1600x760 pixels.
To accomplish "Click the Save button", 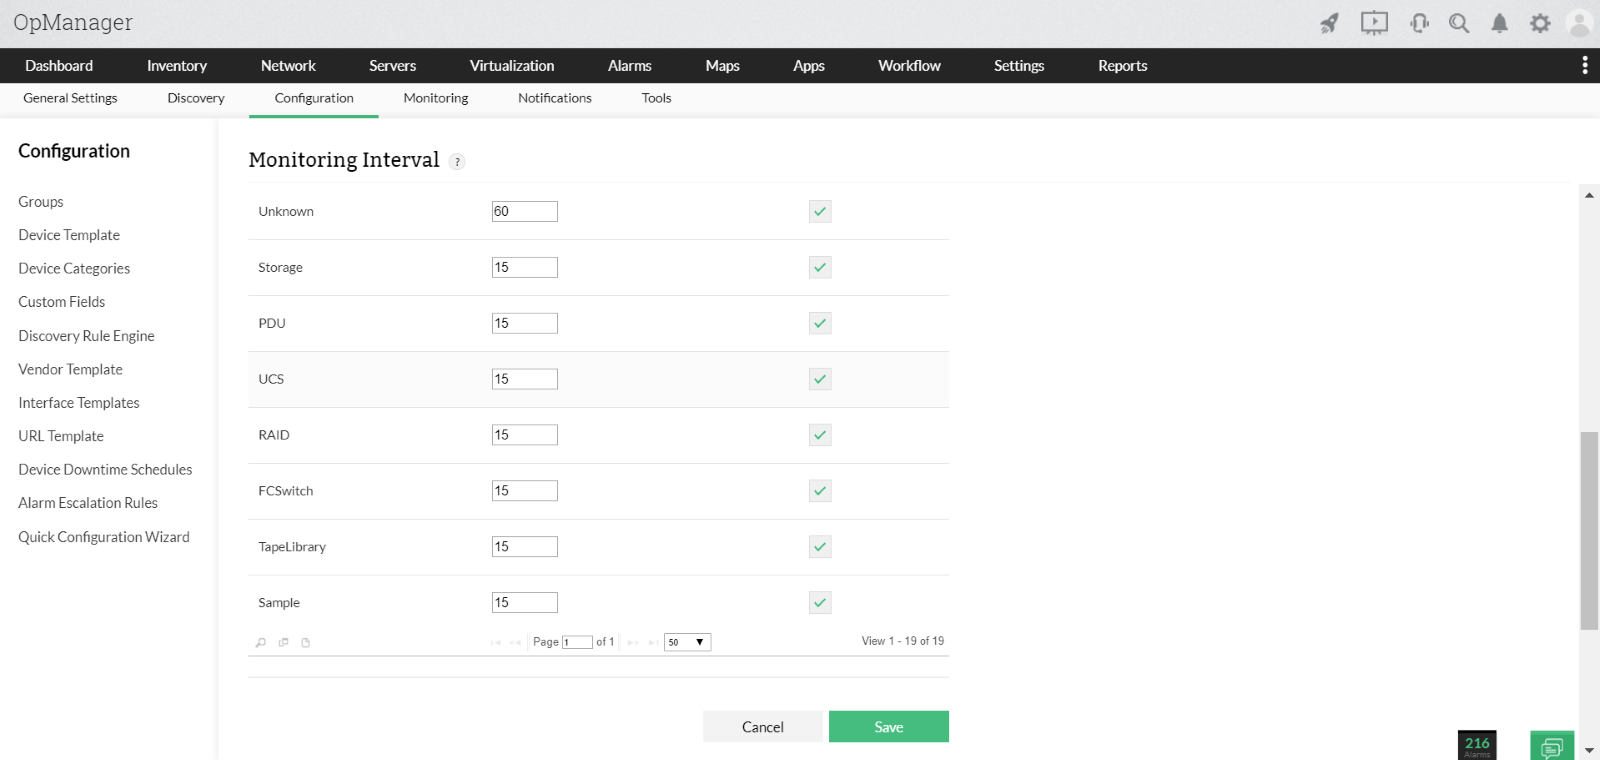I will [x=889, y=727].
